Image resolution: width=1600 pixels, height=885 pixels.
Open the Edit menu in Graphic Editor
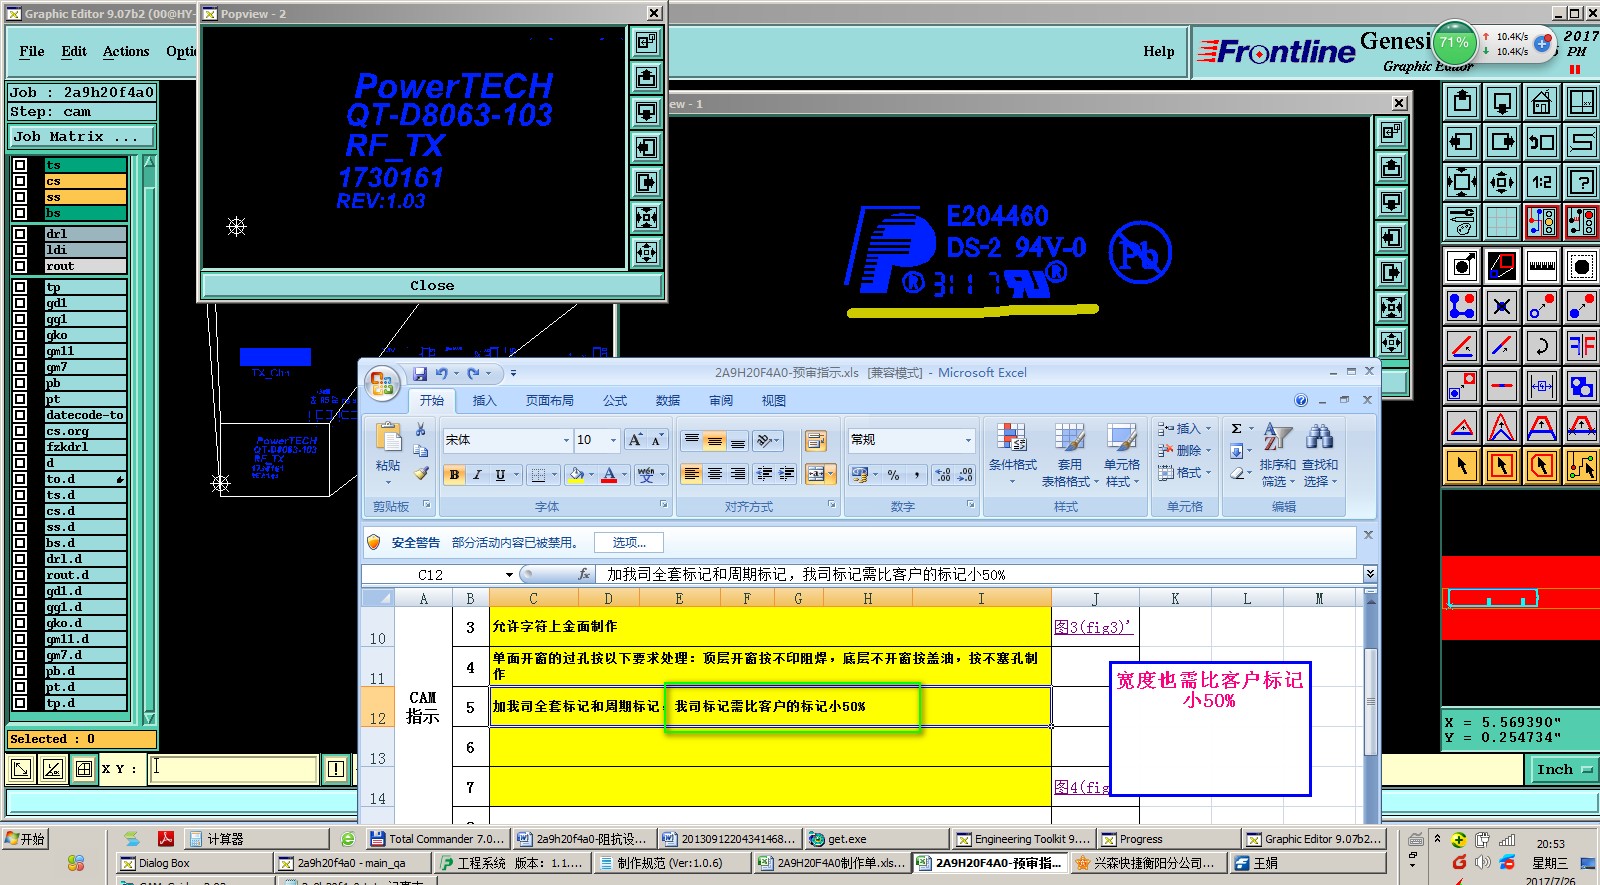tap(74, 51)
